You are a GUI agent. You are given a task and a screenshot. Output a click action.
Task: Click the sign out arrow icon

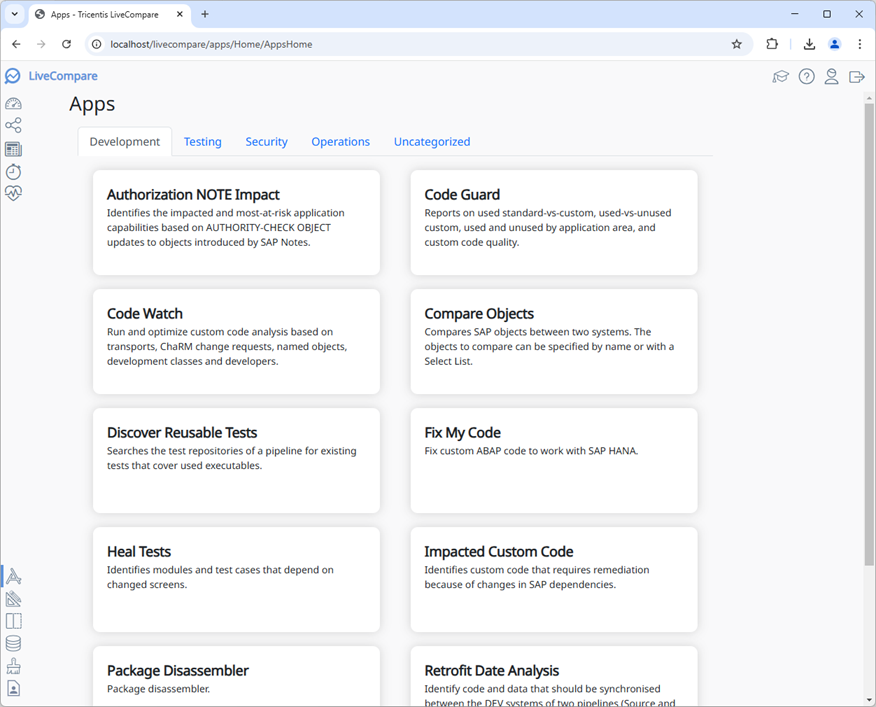(x=857, y=77)
